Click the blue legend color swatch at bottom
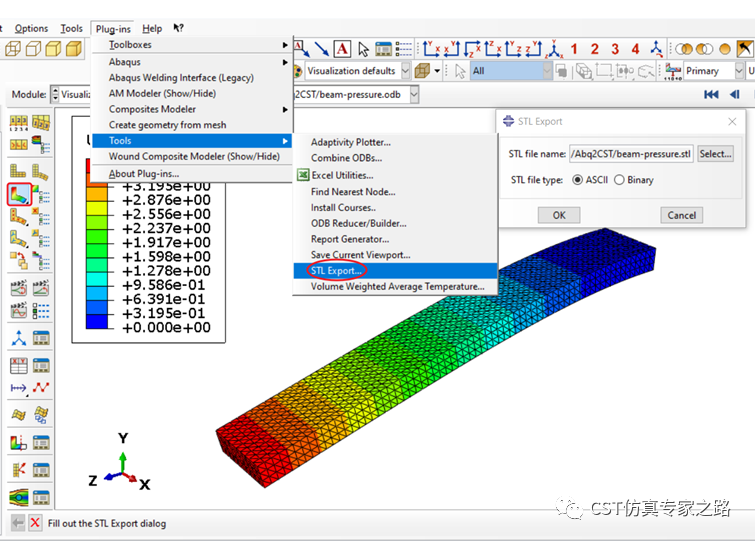This screenshot has width=755, height=541. 96,321
